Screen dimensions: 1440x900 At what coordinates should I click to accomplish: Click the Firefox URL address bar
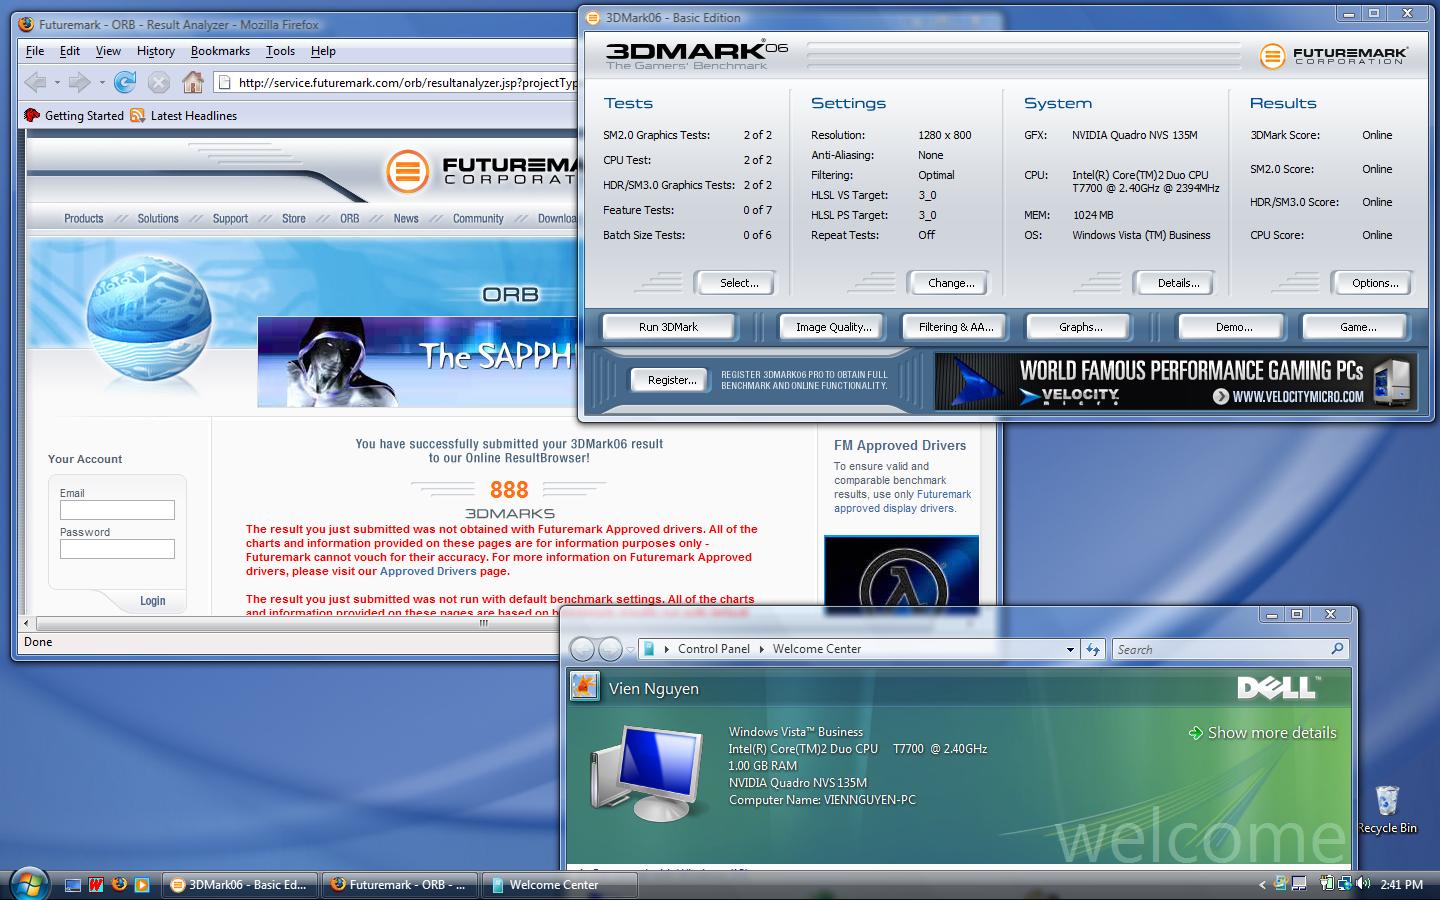click(397, 82)
